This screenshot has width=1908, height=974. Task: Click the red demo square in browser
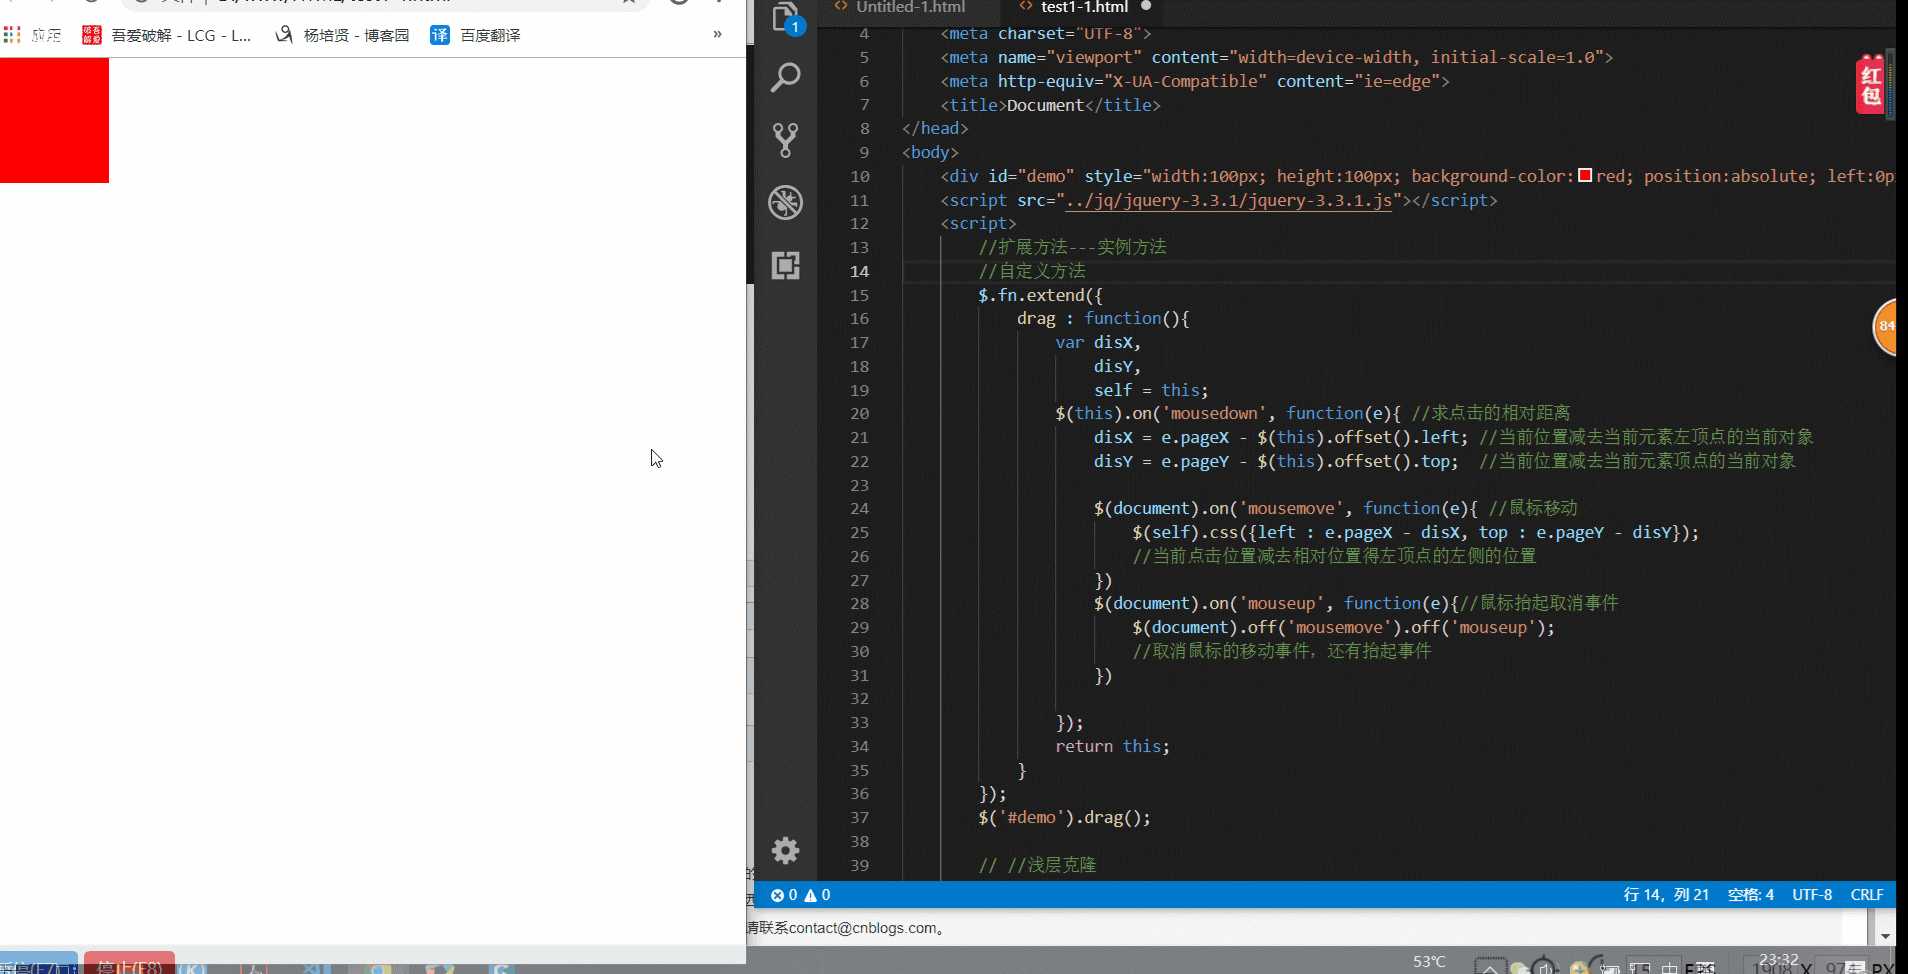pos(54,120)
